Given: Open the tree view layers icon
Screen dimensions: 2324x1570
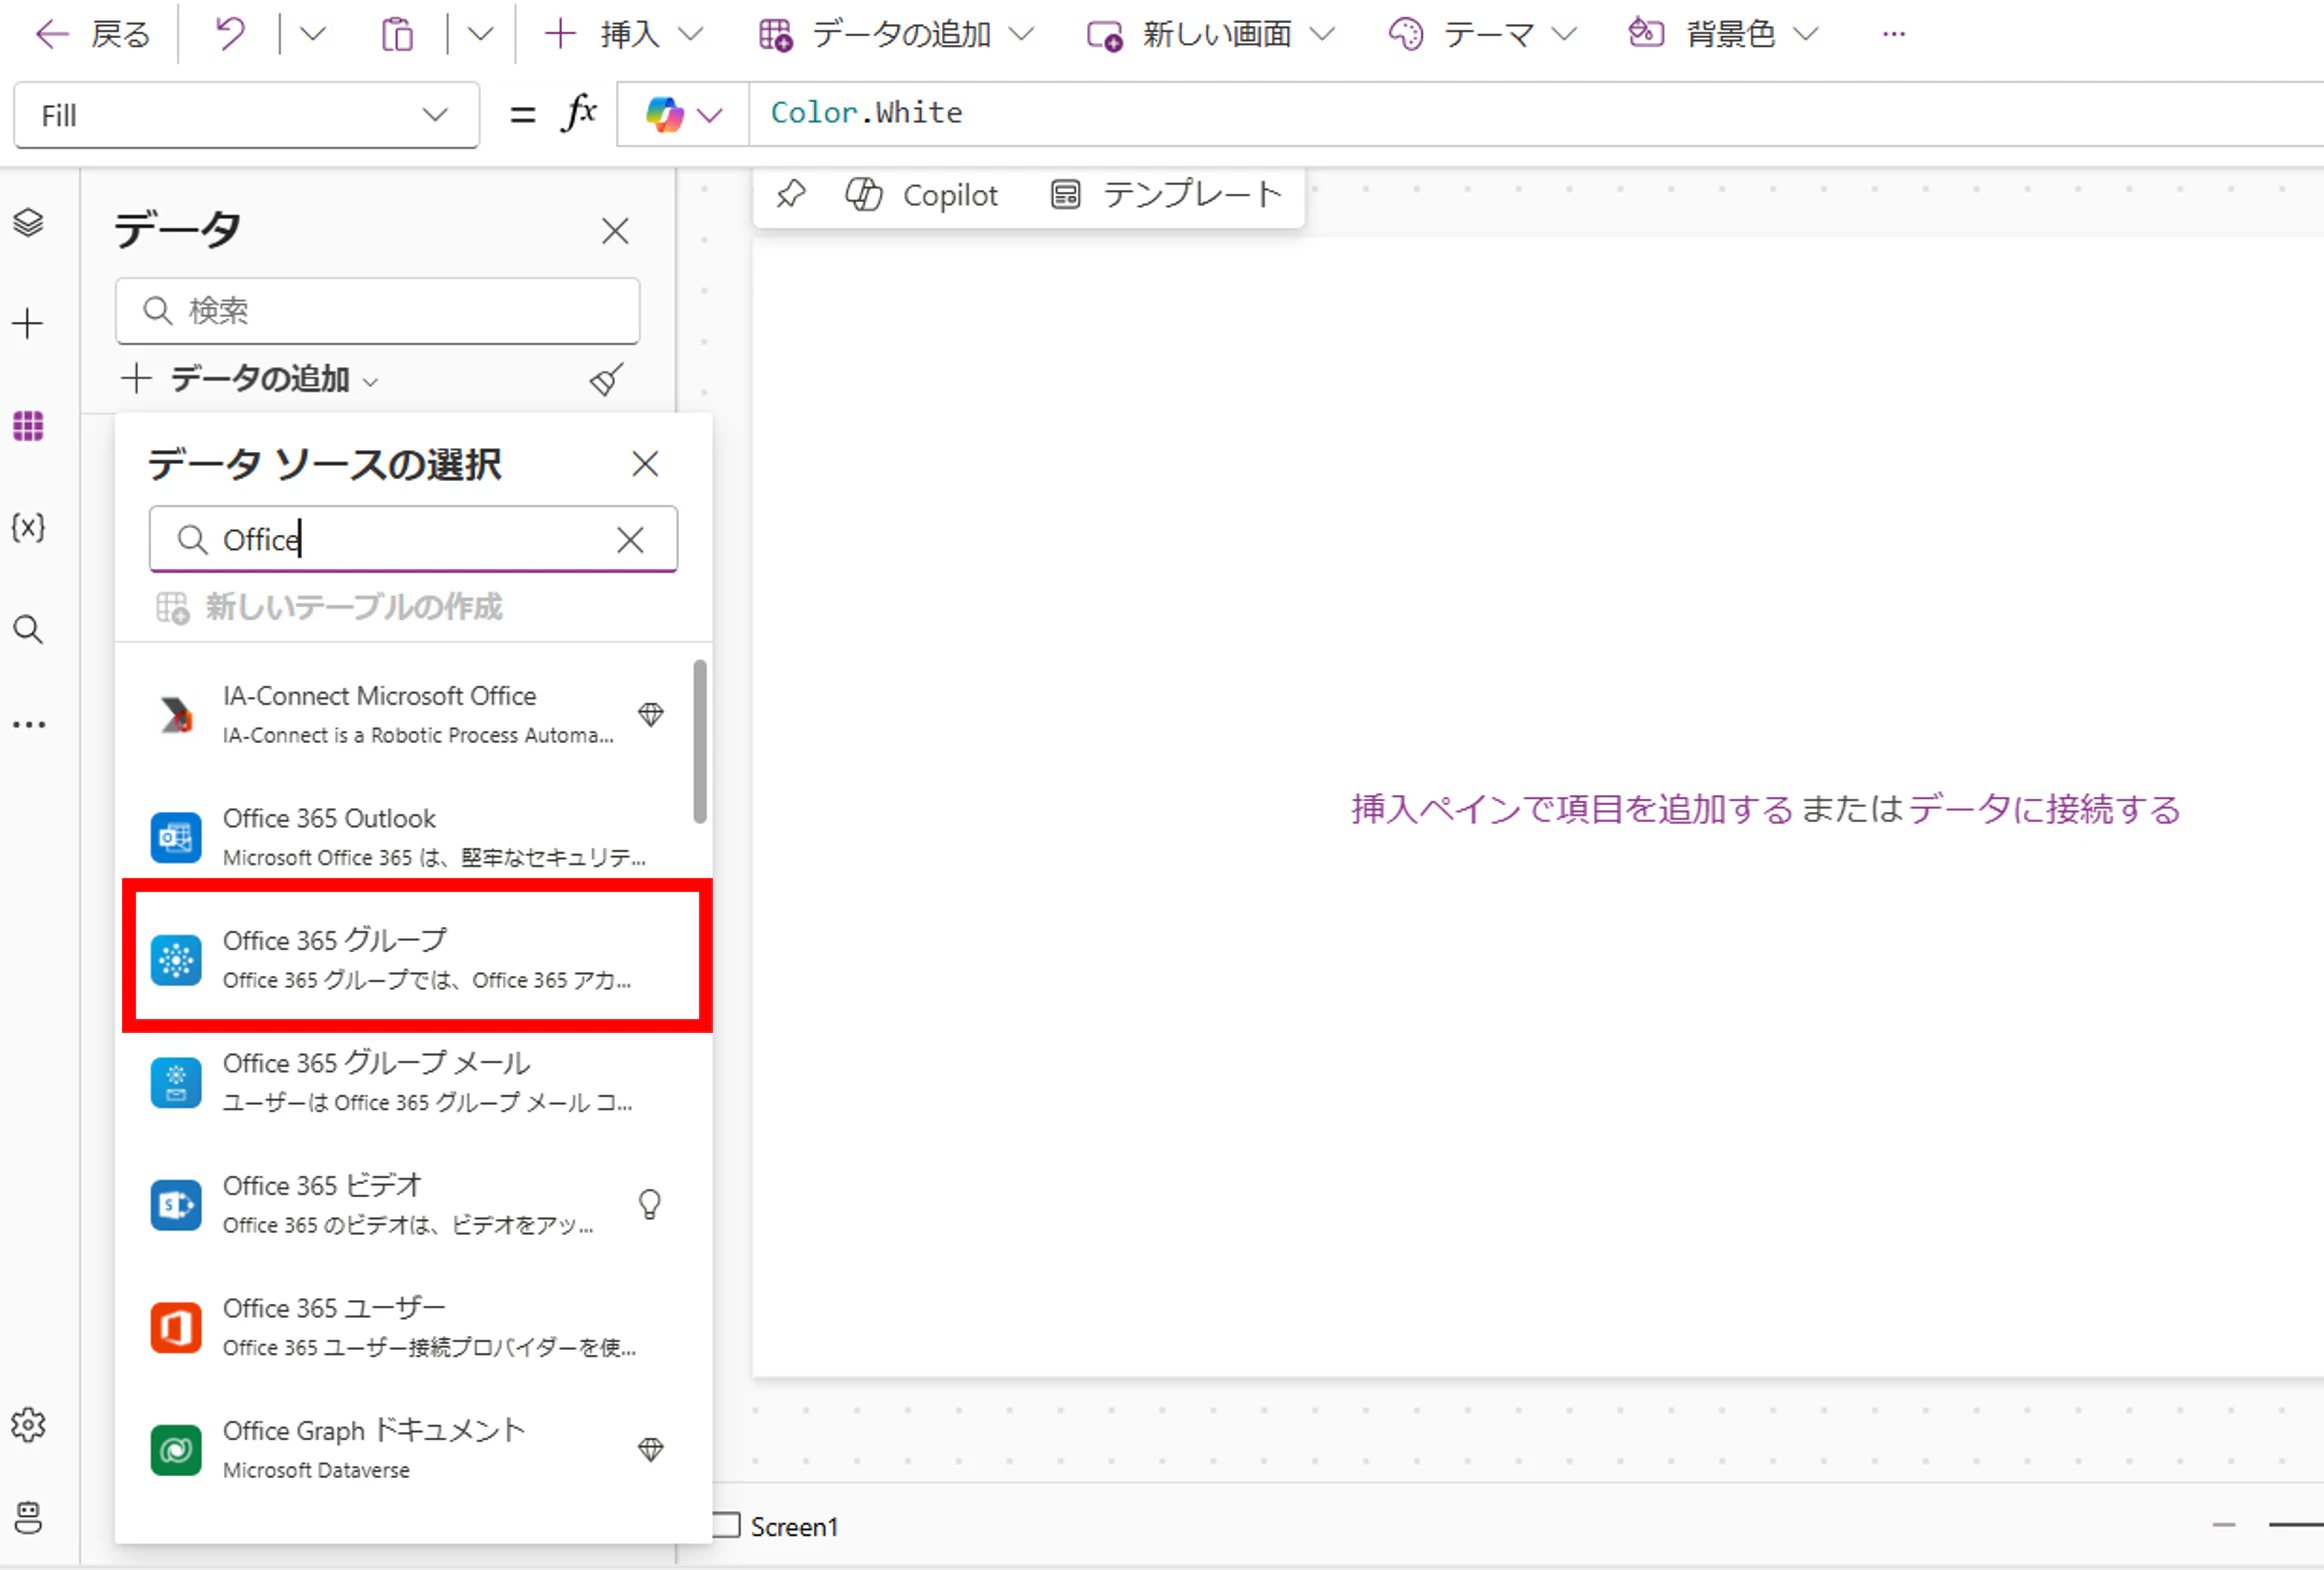Looking at the screenshot, I should click(28, 222).
